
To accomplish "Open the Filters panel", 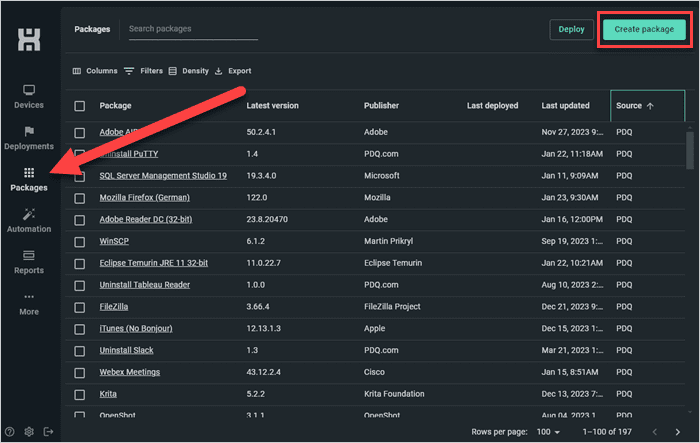I will pos(143,71).
